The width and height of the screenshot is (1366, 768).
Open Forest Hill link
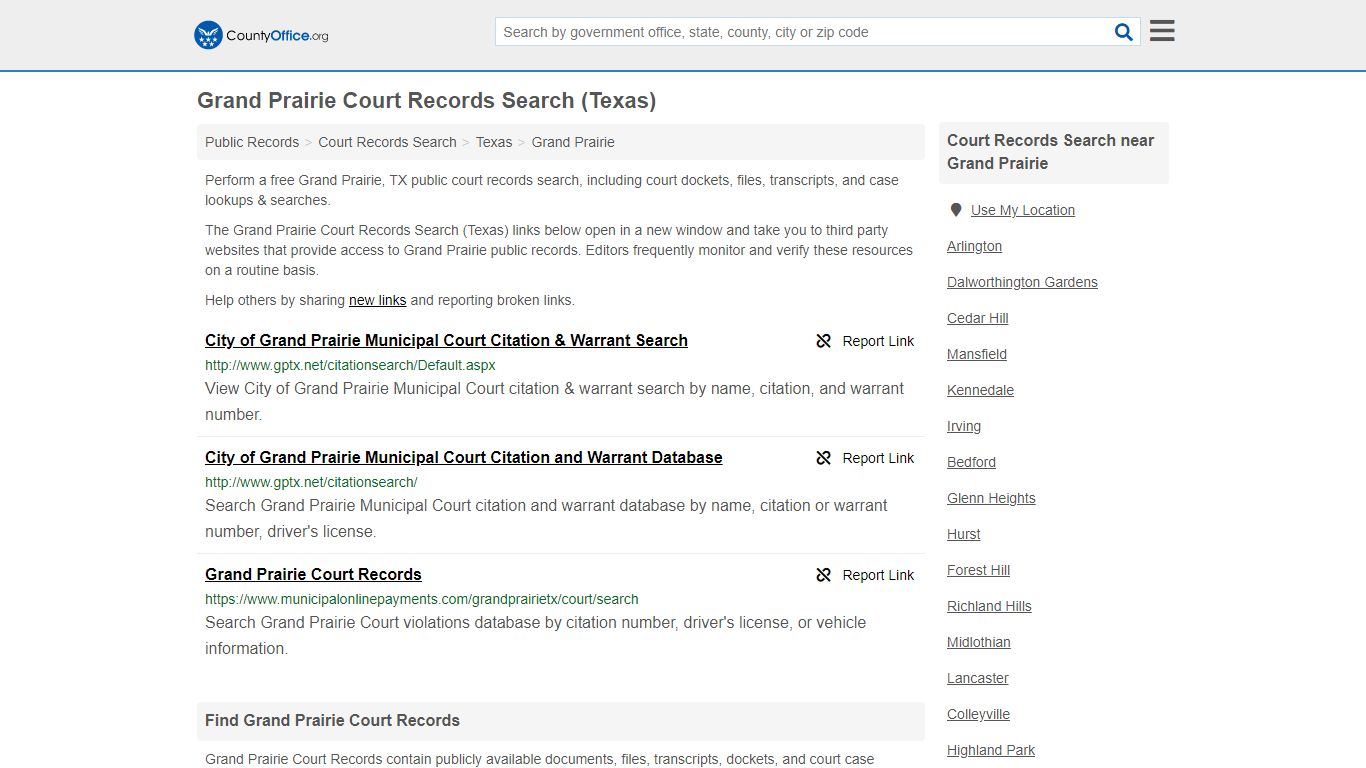pyautogui.click(x=978, y=570)
